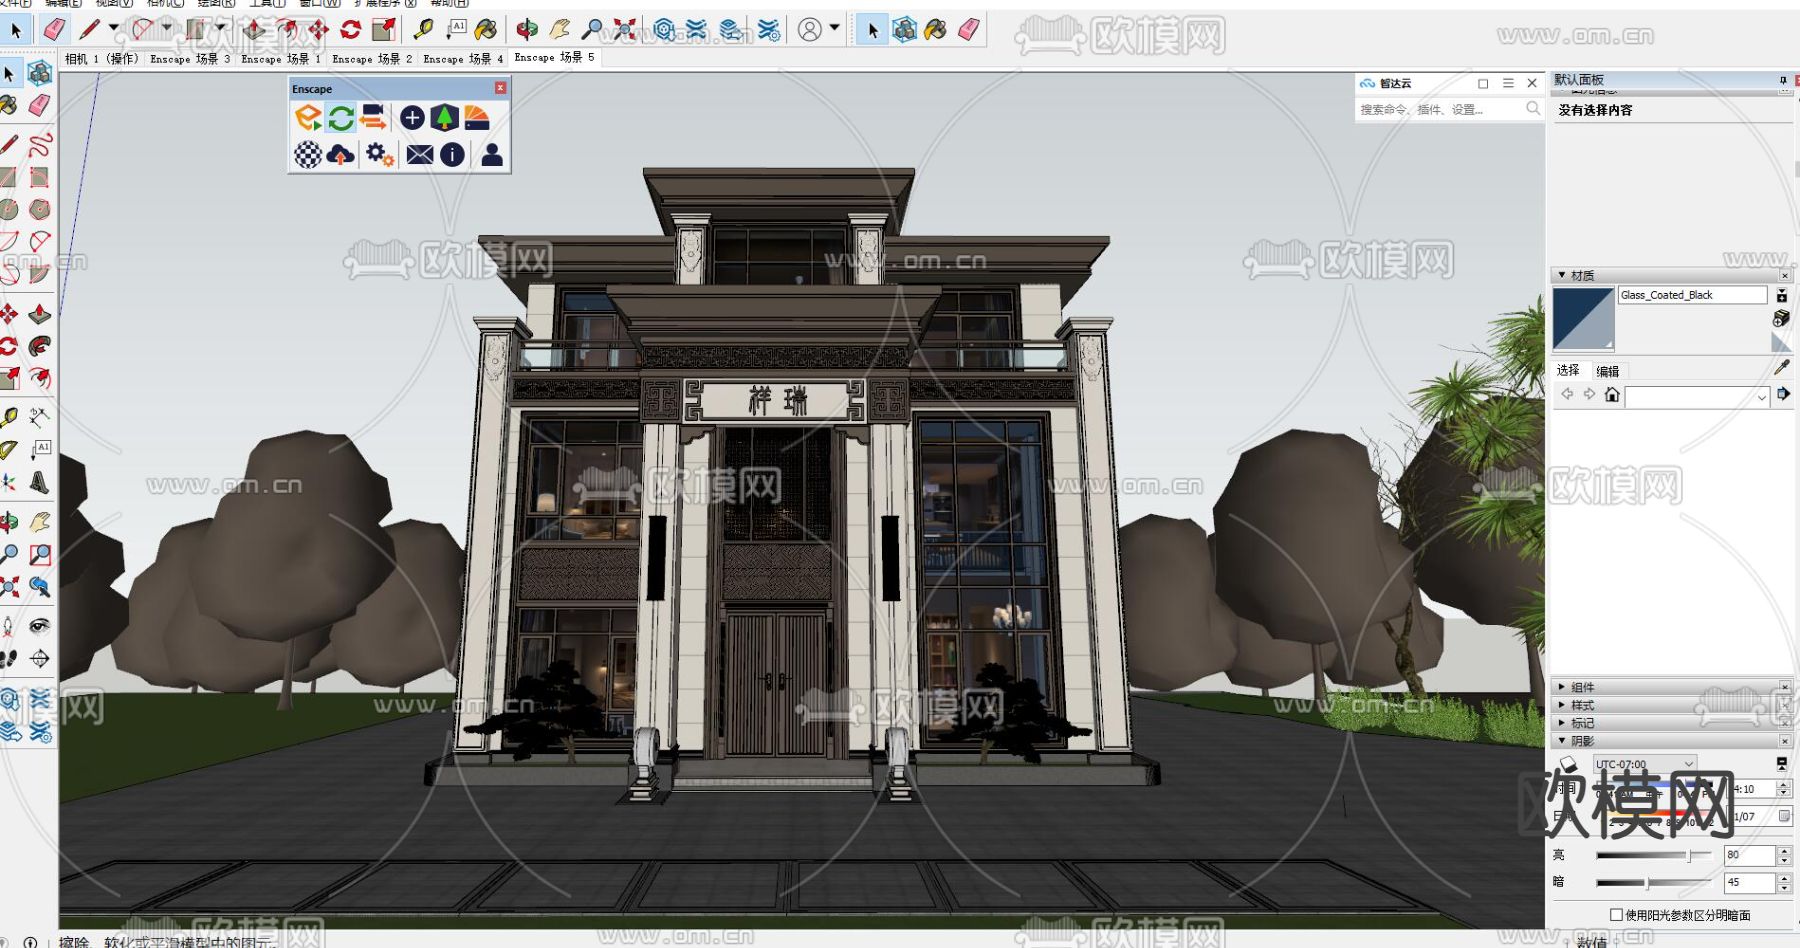Viewport: 1800px width, 948px height.
Task: Adjust the 亮 light slider
Action: (1654, 855)
